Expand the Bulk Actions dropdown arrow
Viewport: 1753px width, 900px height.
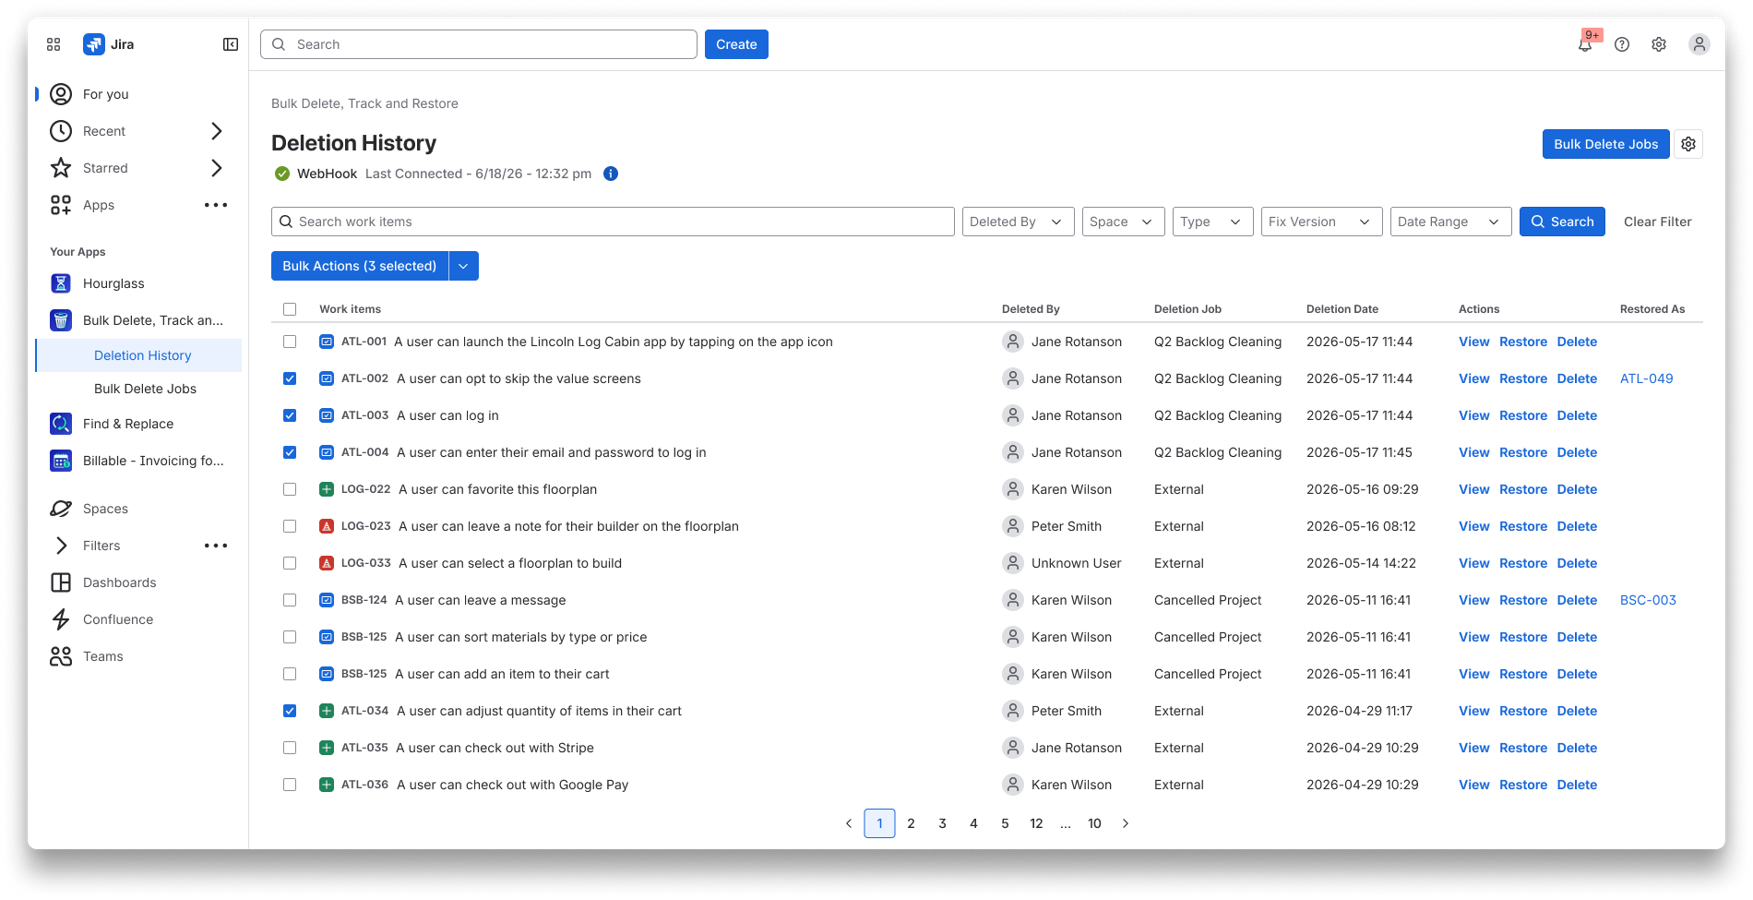[x=464, y=266]
